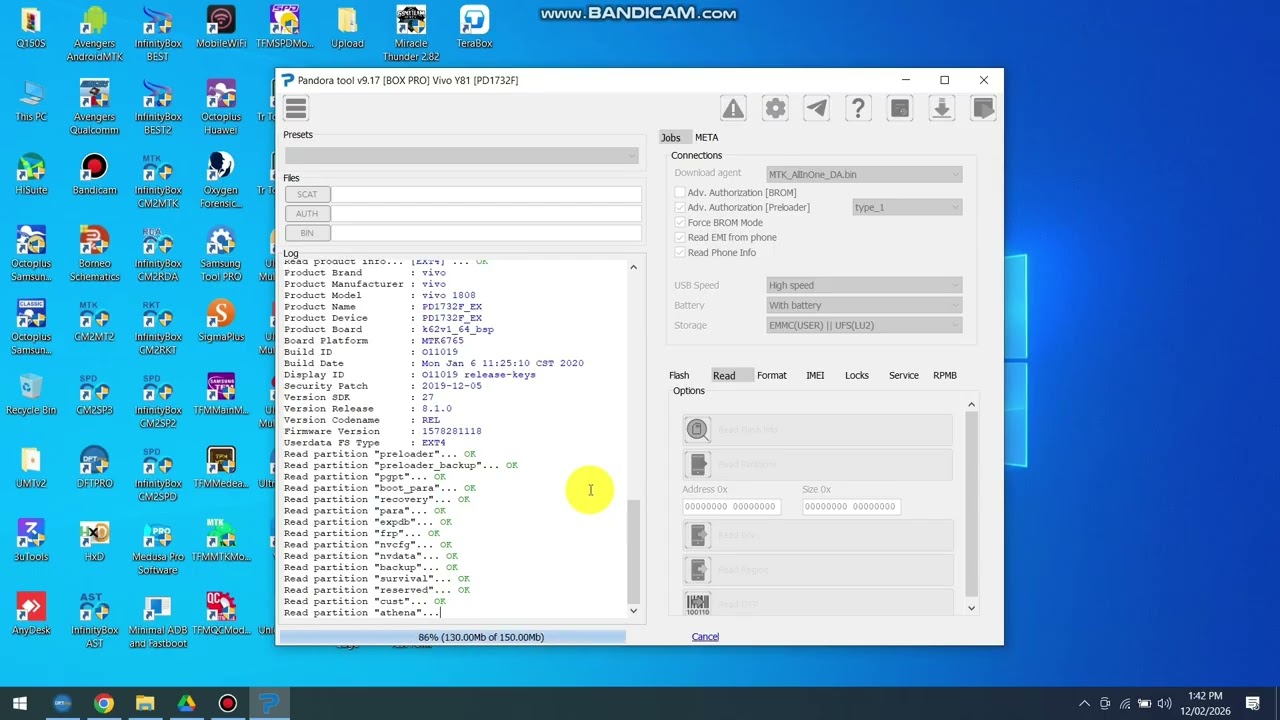Open Battery dropdown
The image size is (1280, 720).
(x=864, y=305)
